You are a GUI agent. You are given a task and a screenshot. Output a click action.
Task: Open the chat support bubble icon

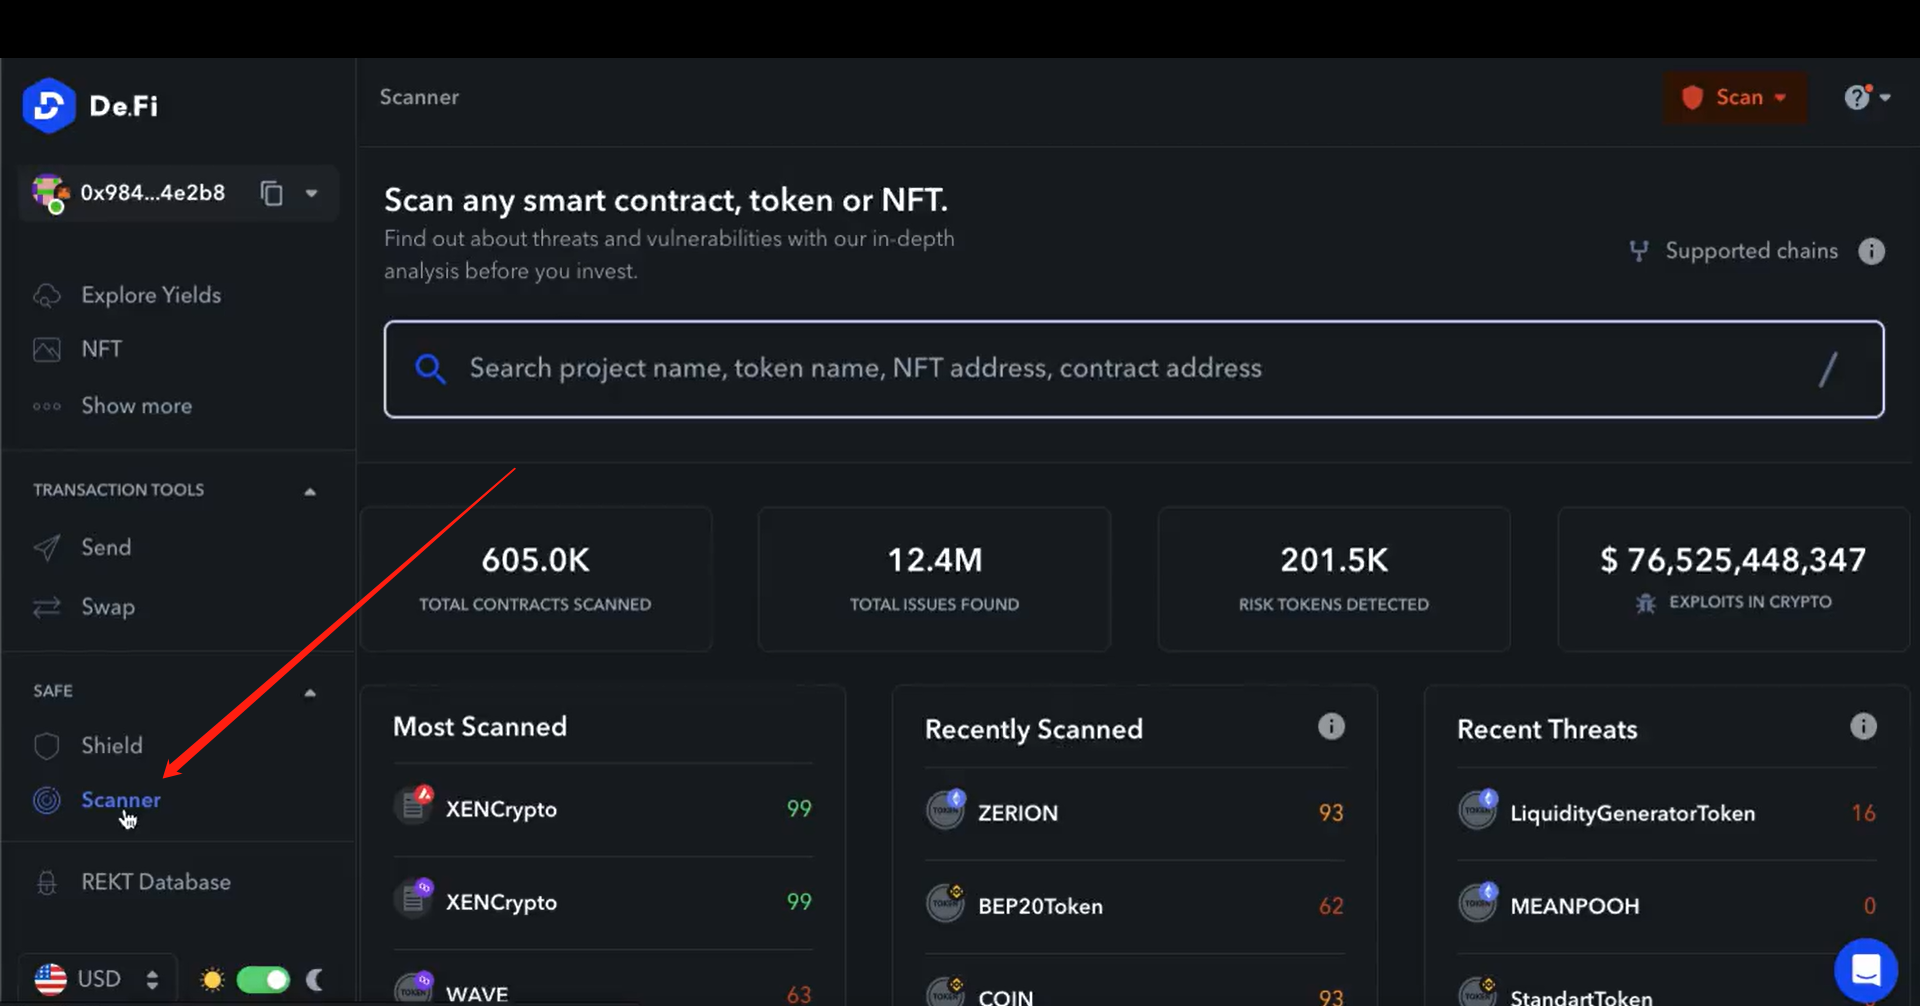coord(1865,969)
